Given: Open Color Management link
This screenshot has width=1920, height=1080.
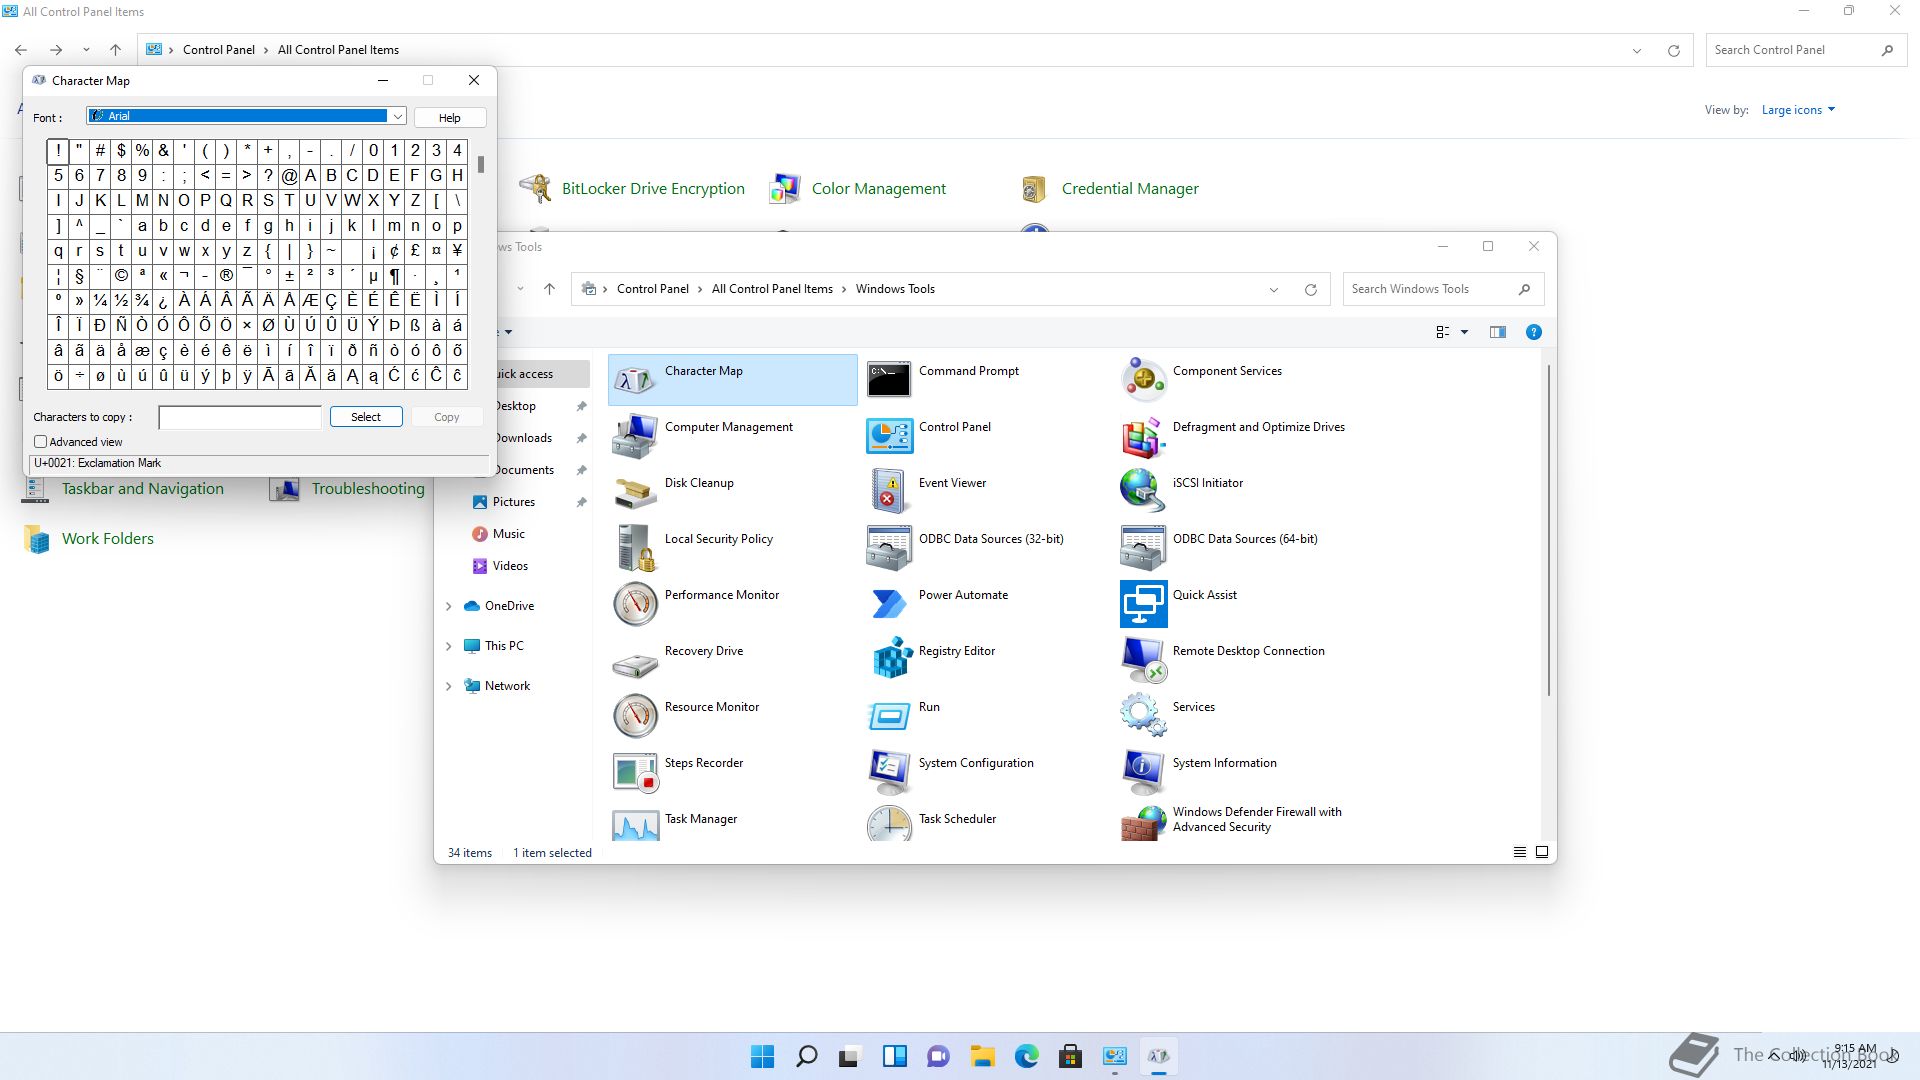Looking at the screenshot, I should [x=878, y=189].
